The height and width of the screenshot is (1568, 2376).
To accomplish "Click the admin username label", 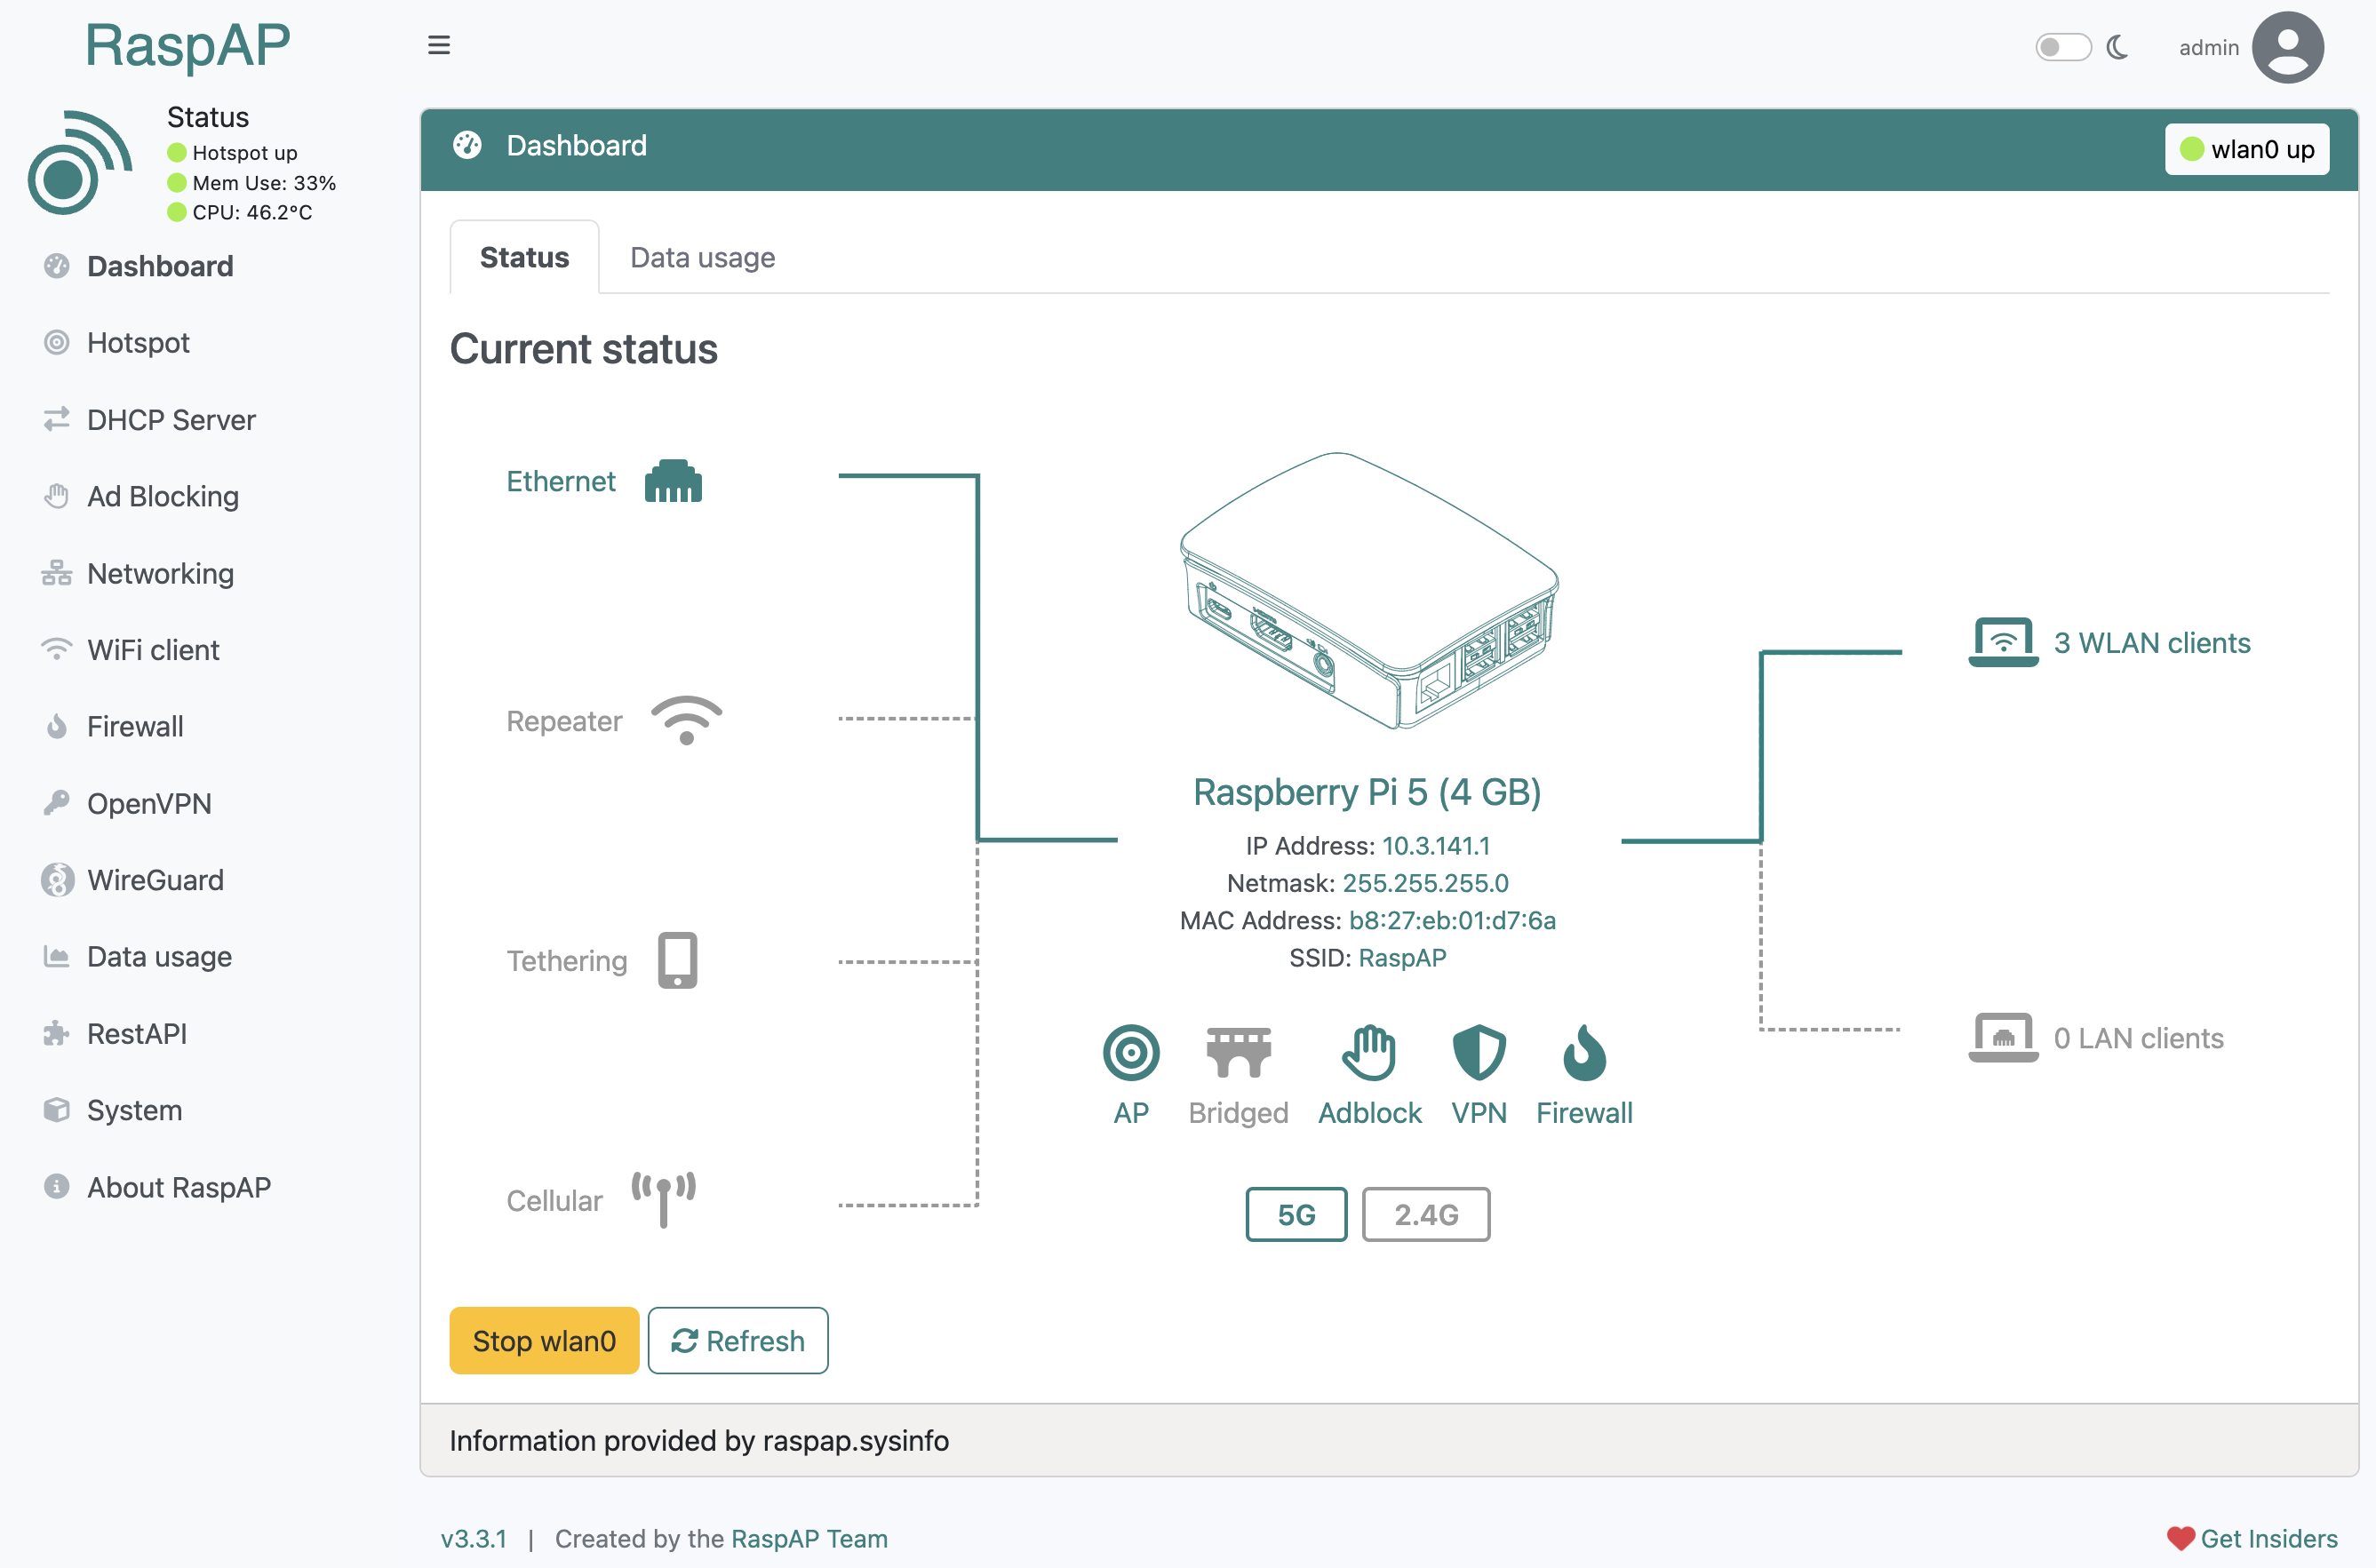I will [2209, 47].
